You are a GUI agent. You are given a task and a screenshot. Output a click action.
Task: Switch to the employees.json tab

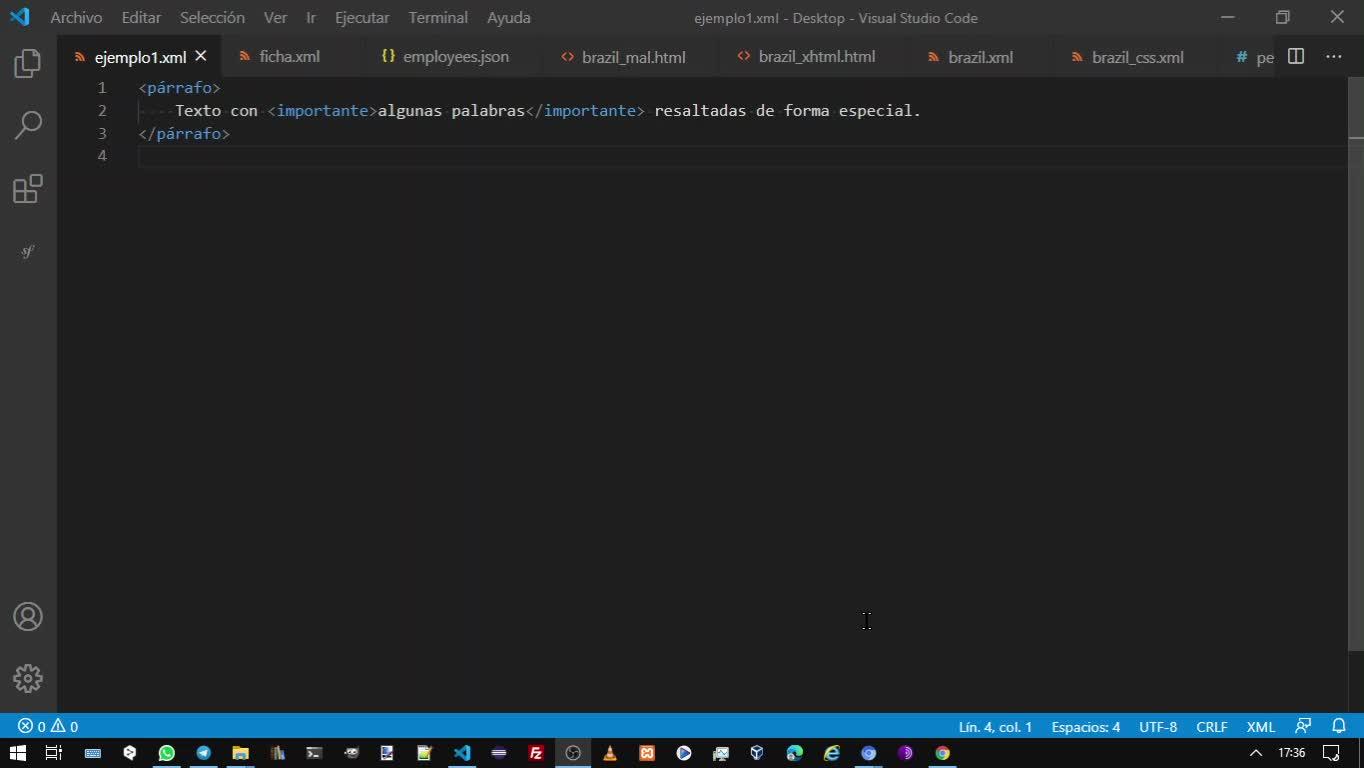coord(456,57)
